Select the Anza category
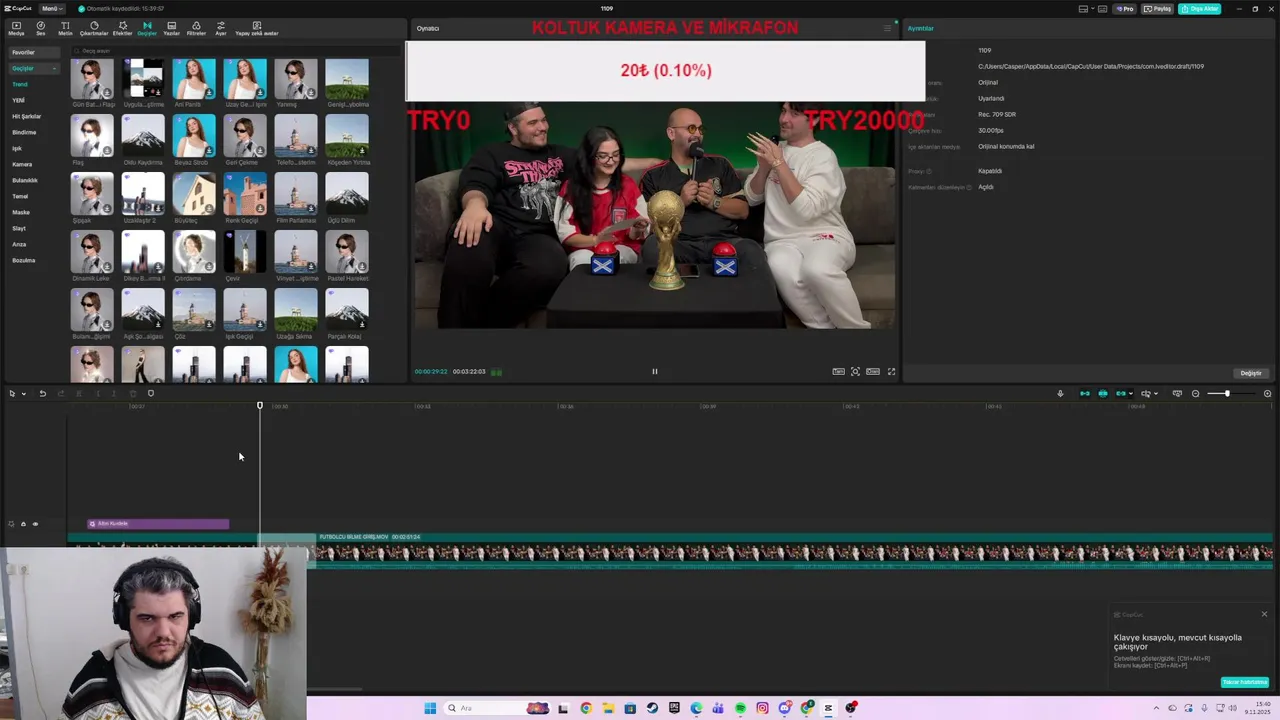1280x720 pixels. (19, 244)
